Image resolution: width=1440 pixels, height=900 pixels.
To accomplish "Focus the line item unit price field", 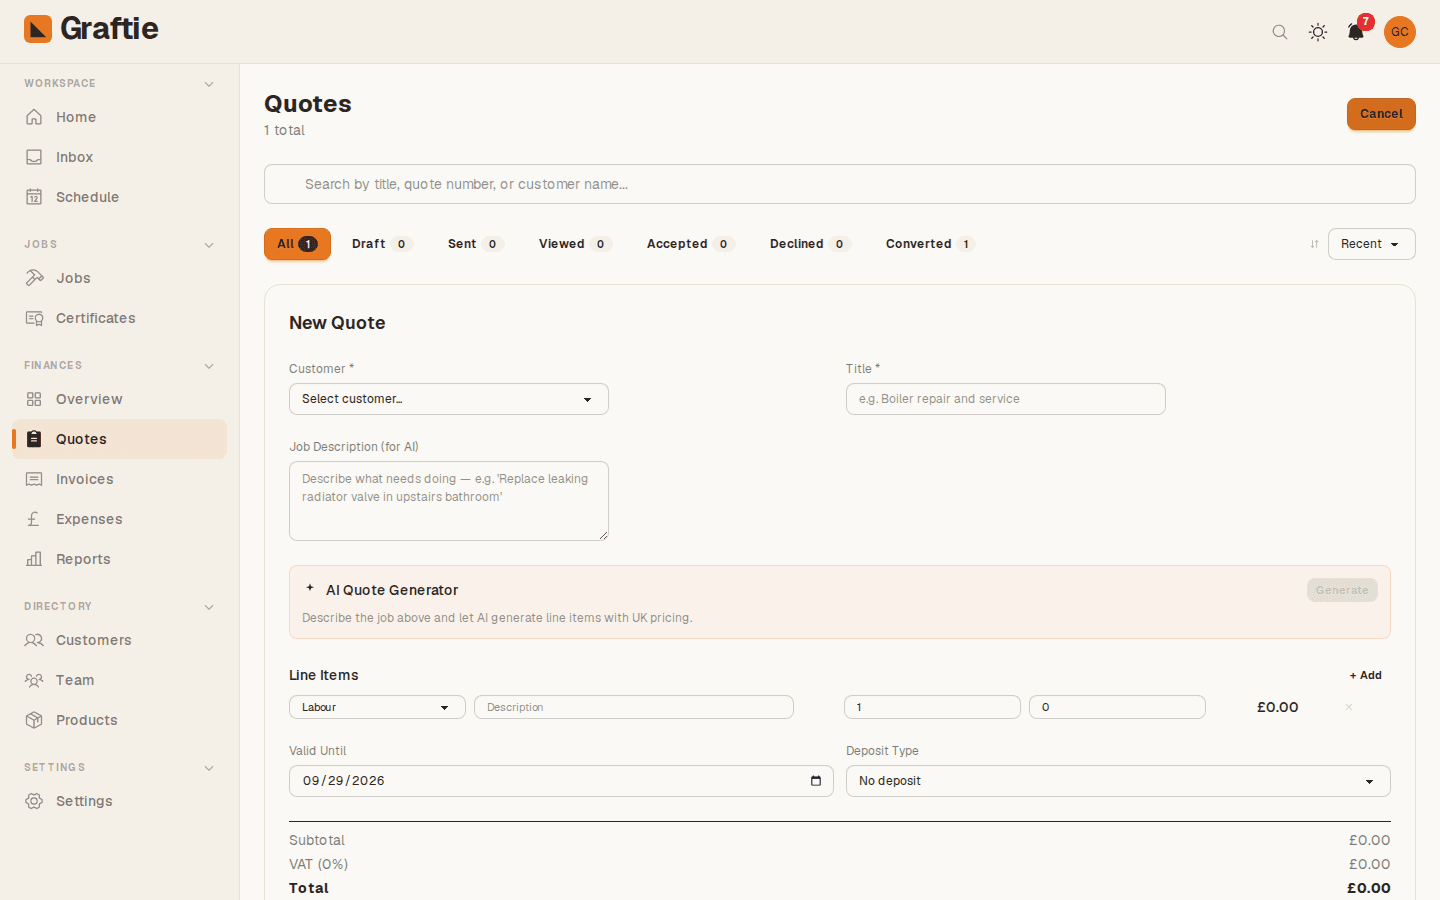I will (1117, 707).
